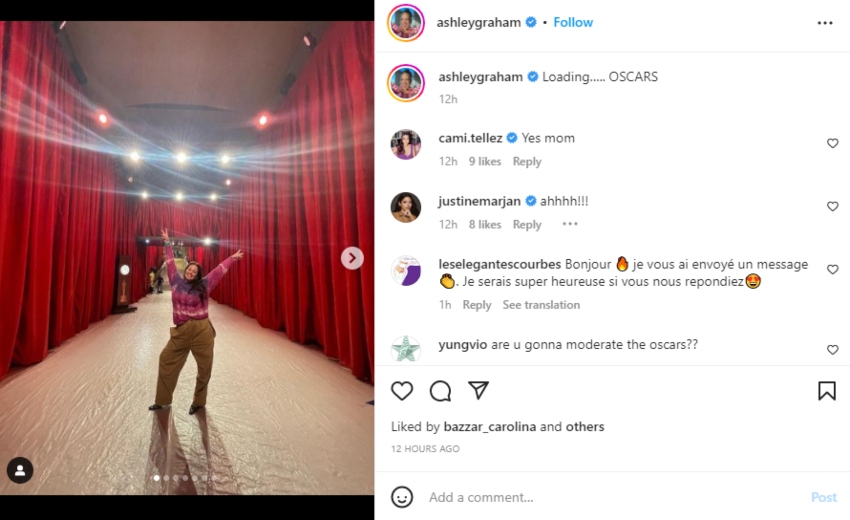
Task: Open the emoji picker in the comment box
Action: (402, 497)
